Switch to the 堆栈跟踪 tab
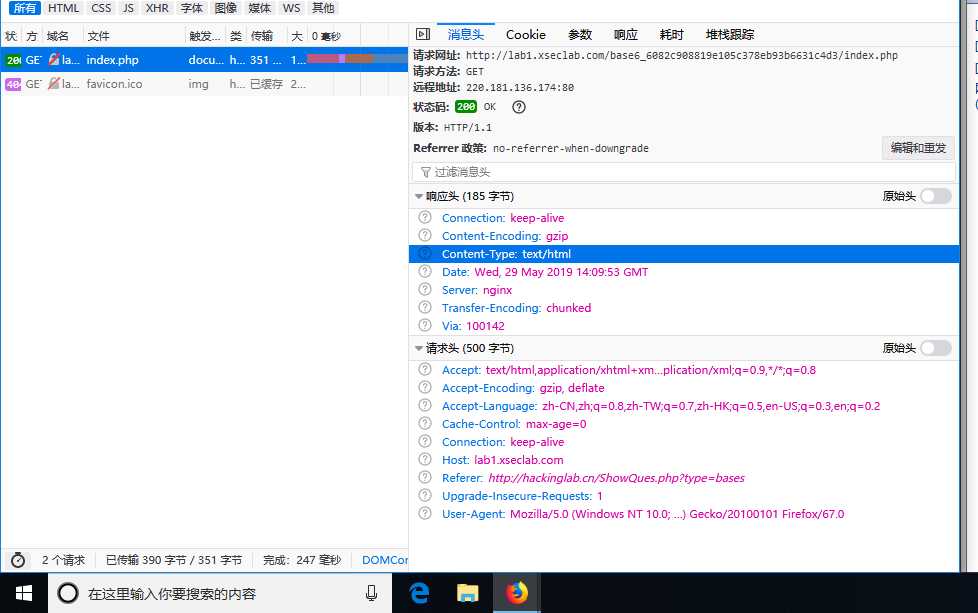 [730, 34]
